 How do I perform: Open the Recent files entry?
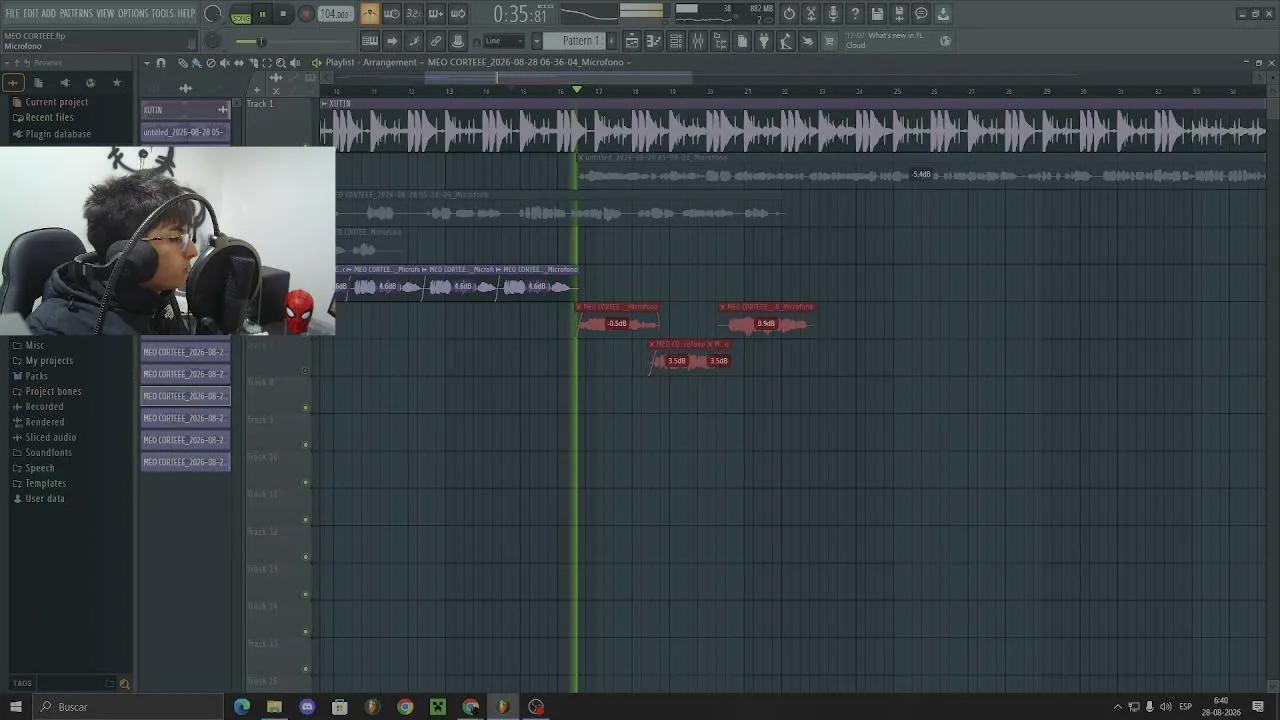43,118
